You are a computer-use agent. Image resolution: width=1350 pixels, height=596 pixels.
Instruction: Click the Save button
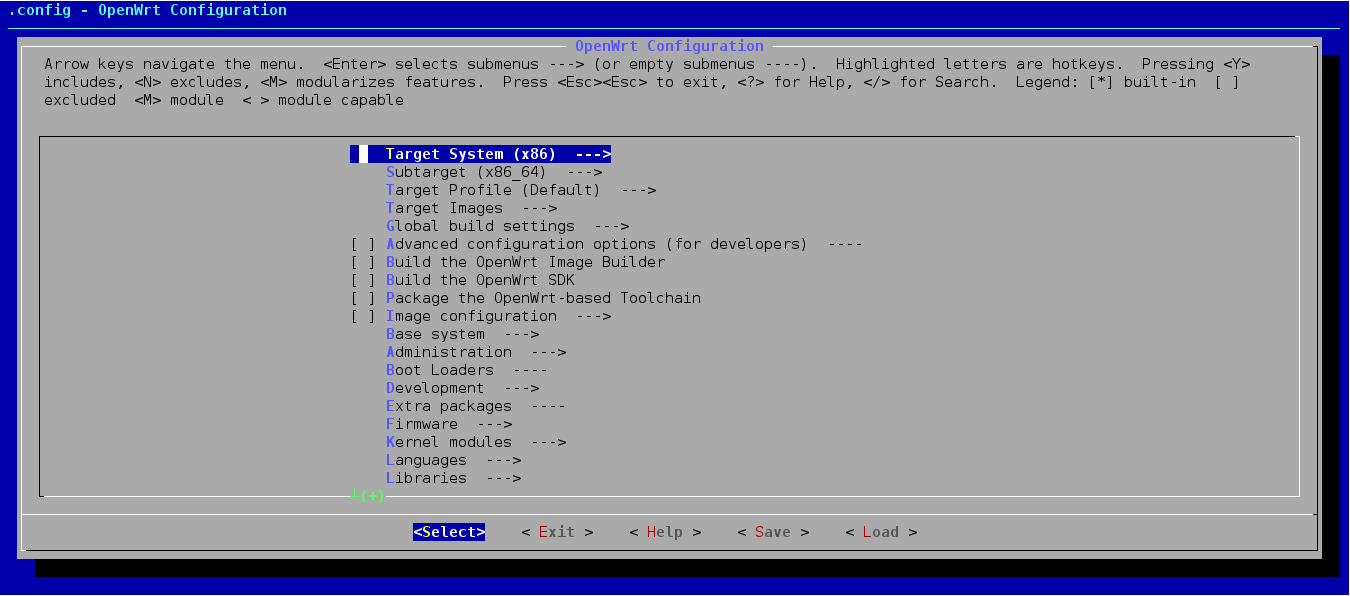coord(773,532)
